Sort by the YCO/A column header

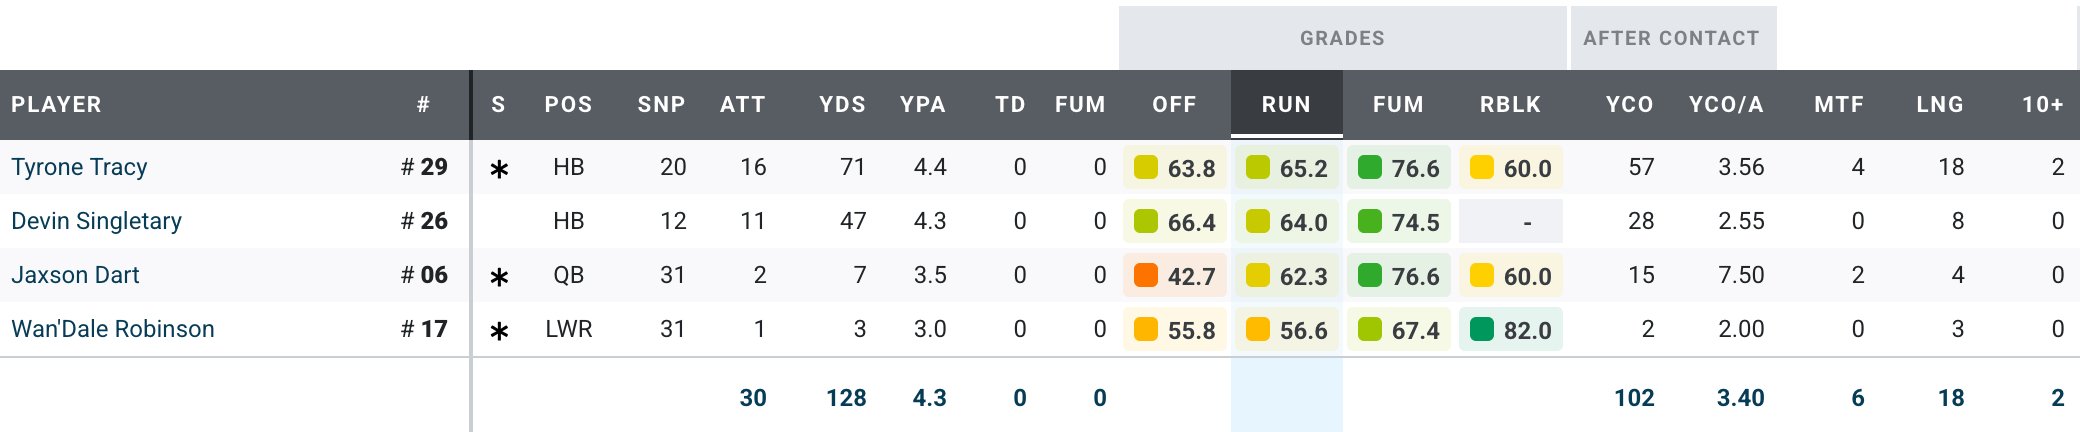coord(1726,104)
